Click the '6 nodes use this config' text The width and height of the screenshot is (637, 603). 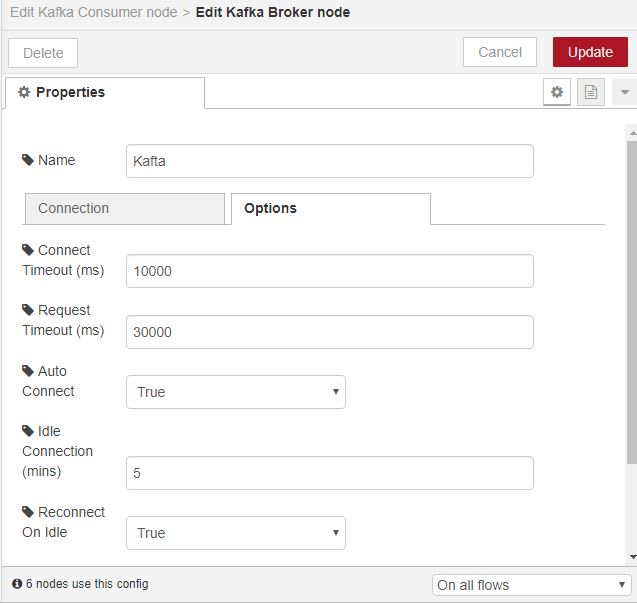pos(87,584)
